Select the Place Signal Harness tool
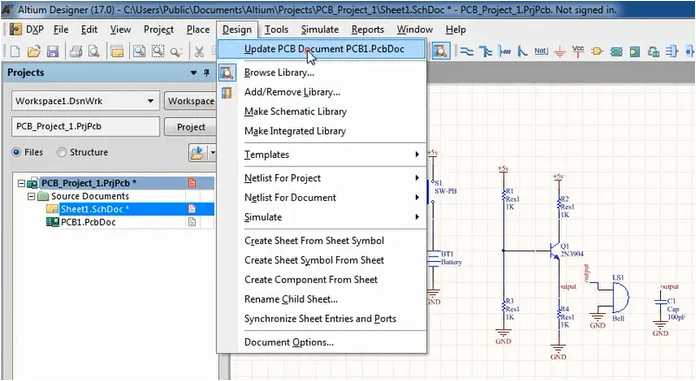 click(x=504, y=52)
